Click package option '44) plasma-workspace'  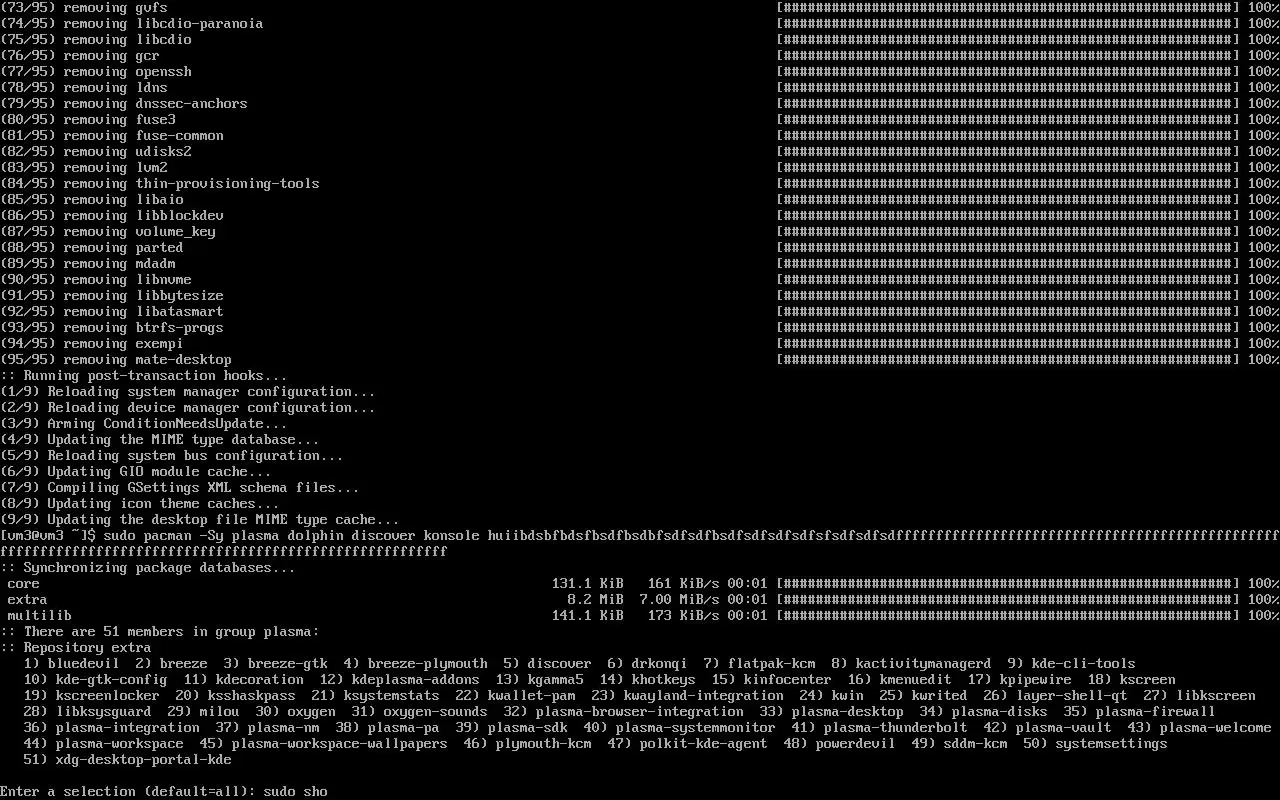click(104, 743)
